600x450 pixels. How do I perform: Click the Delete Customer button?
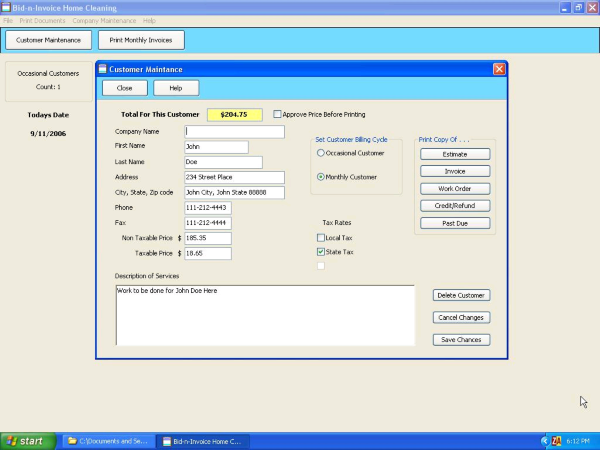click(x=461, y=295)
